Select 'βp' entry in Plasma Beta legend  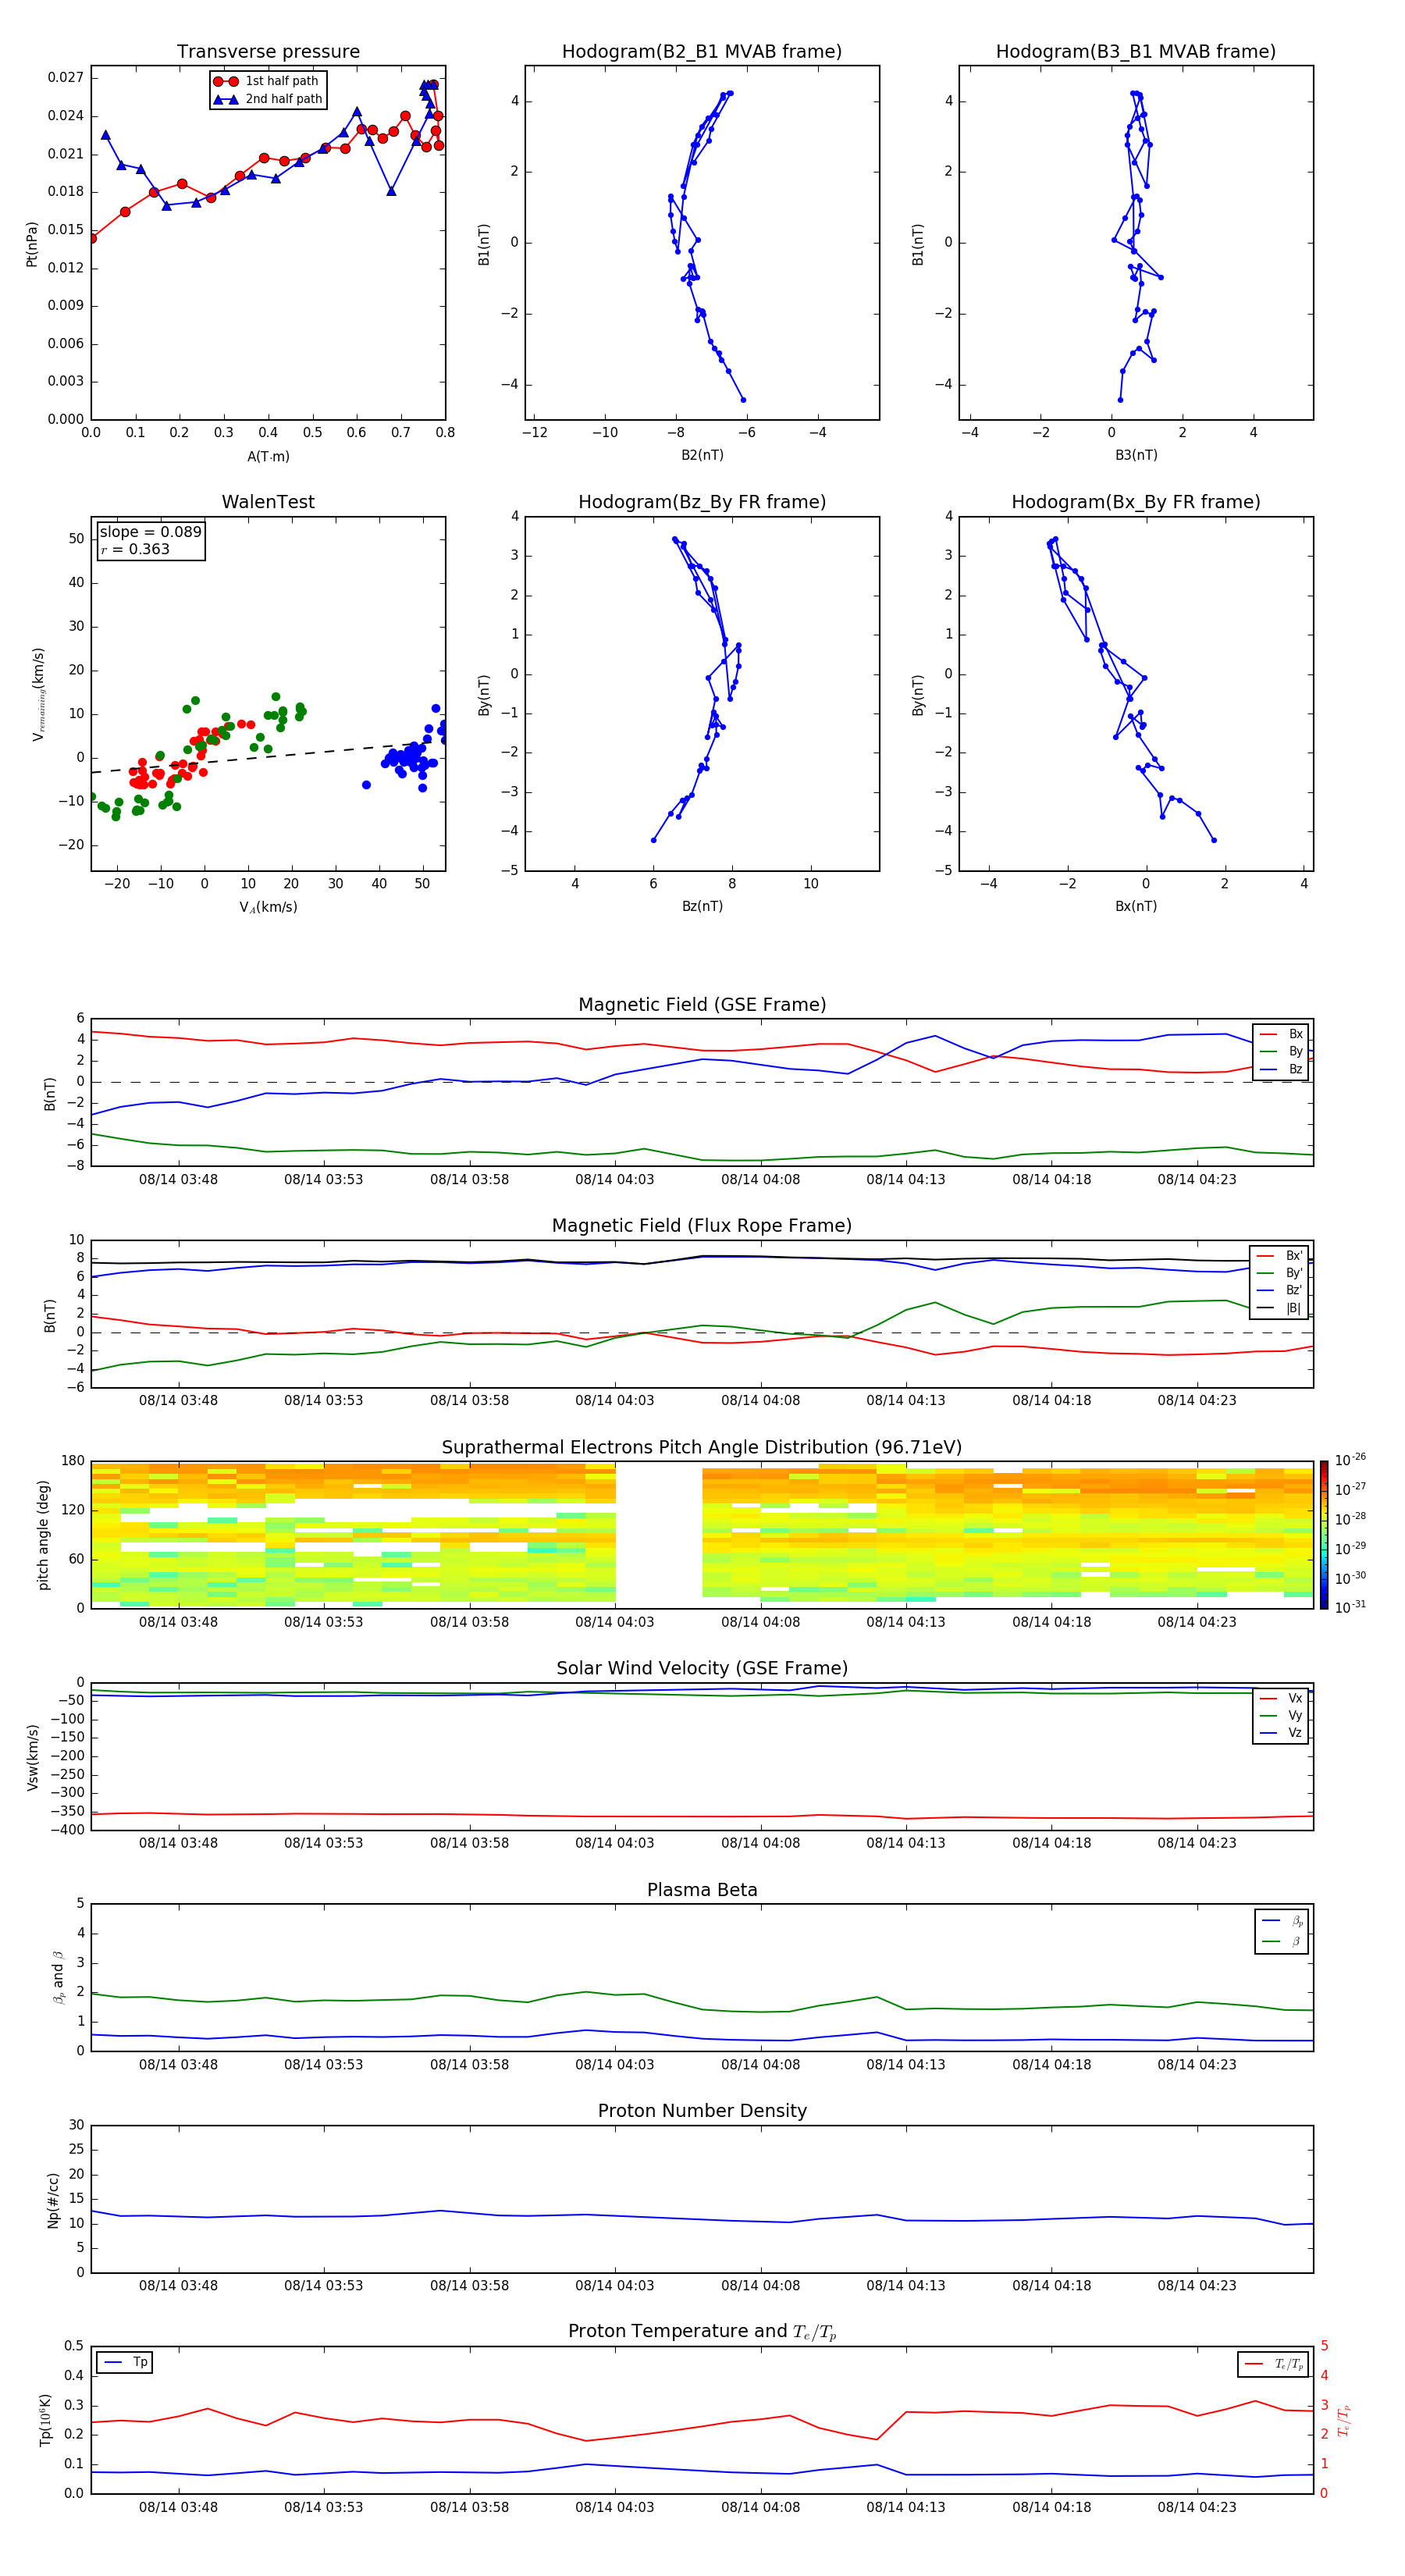point(1283,1921)
